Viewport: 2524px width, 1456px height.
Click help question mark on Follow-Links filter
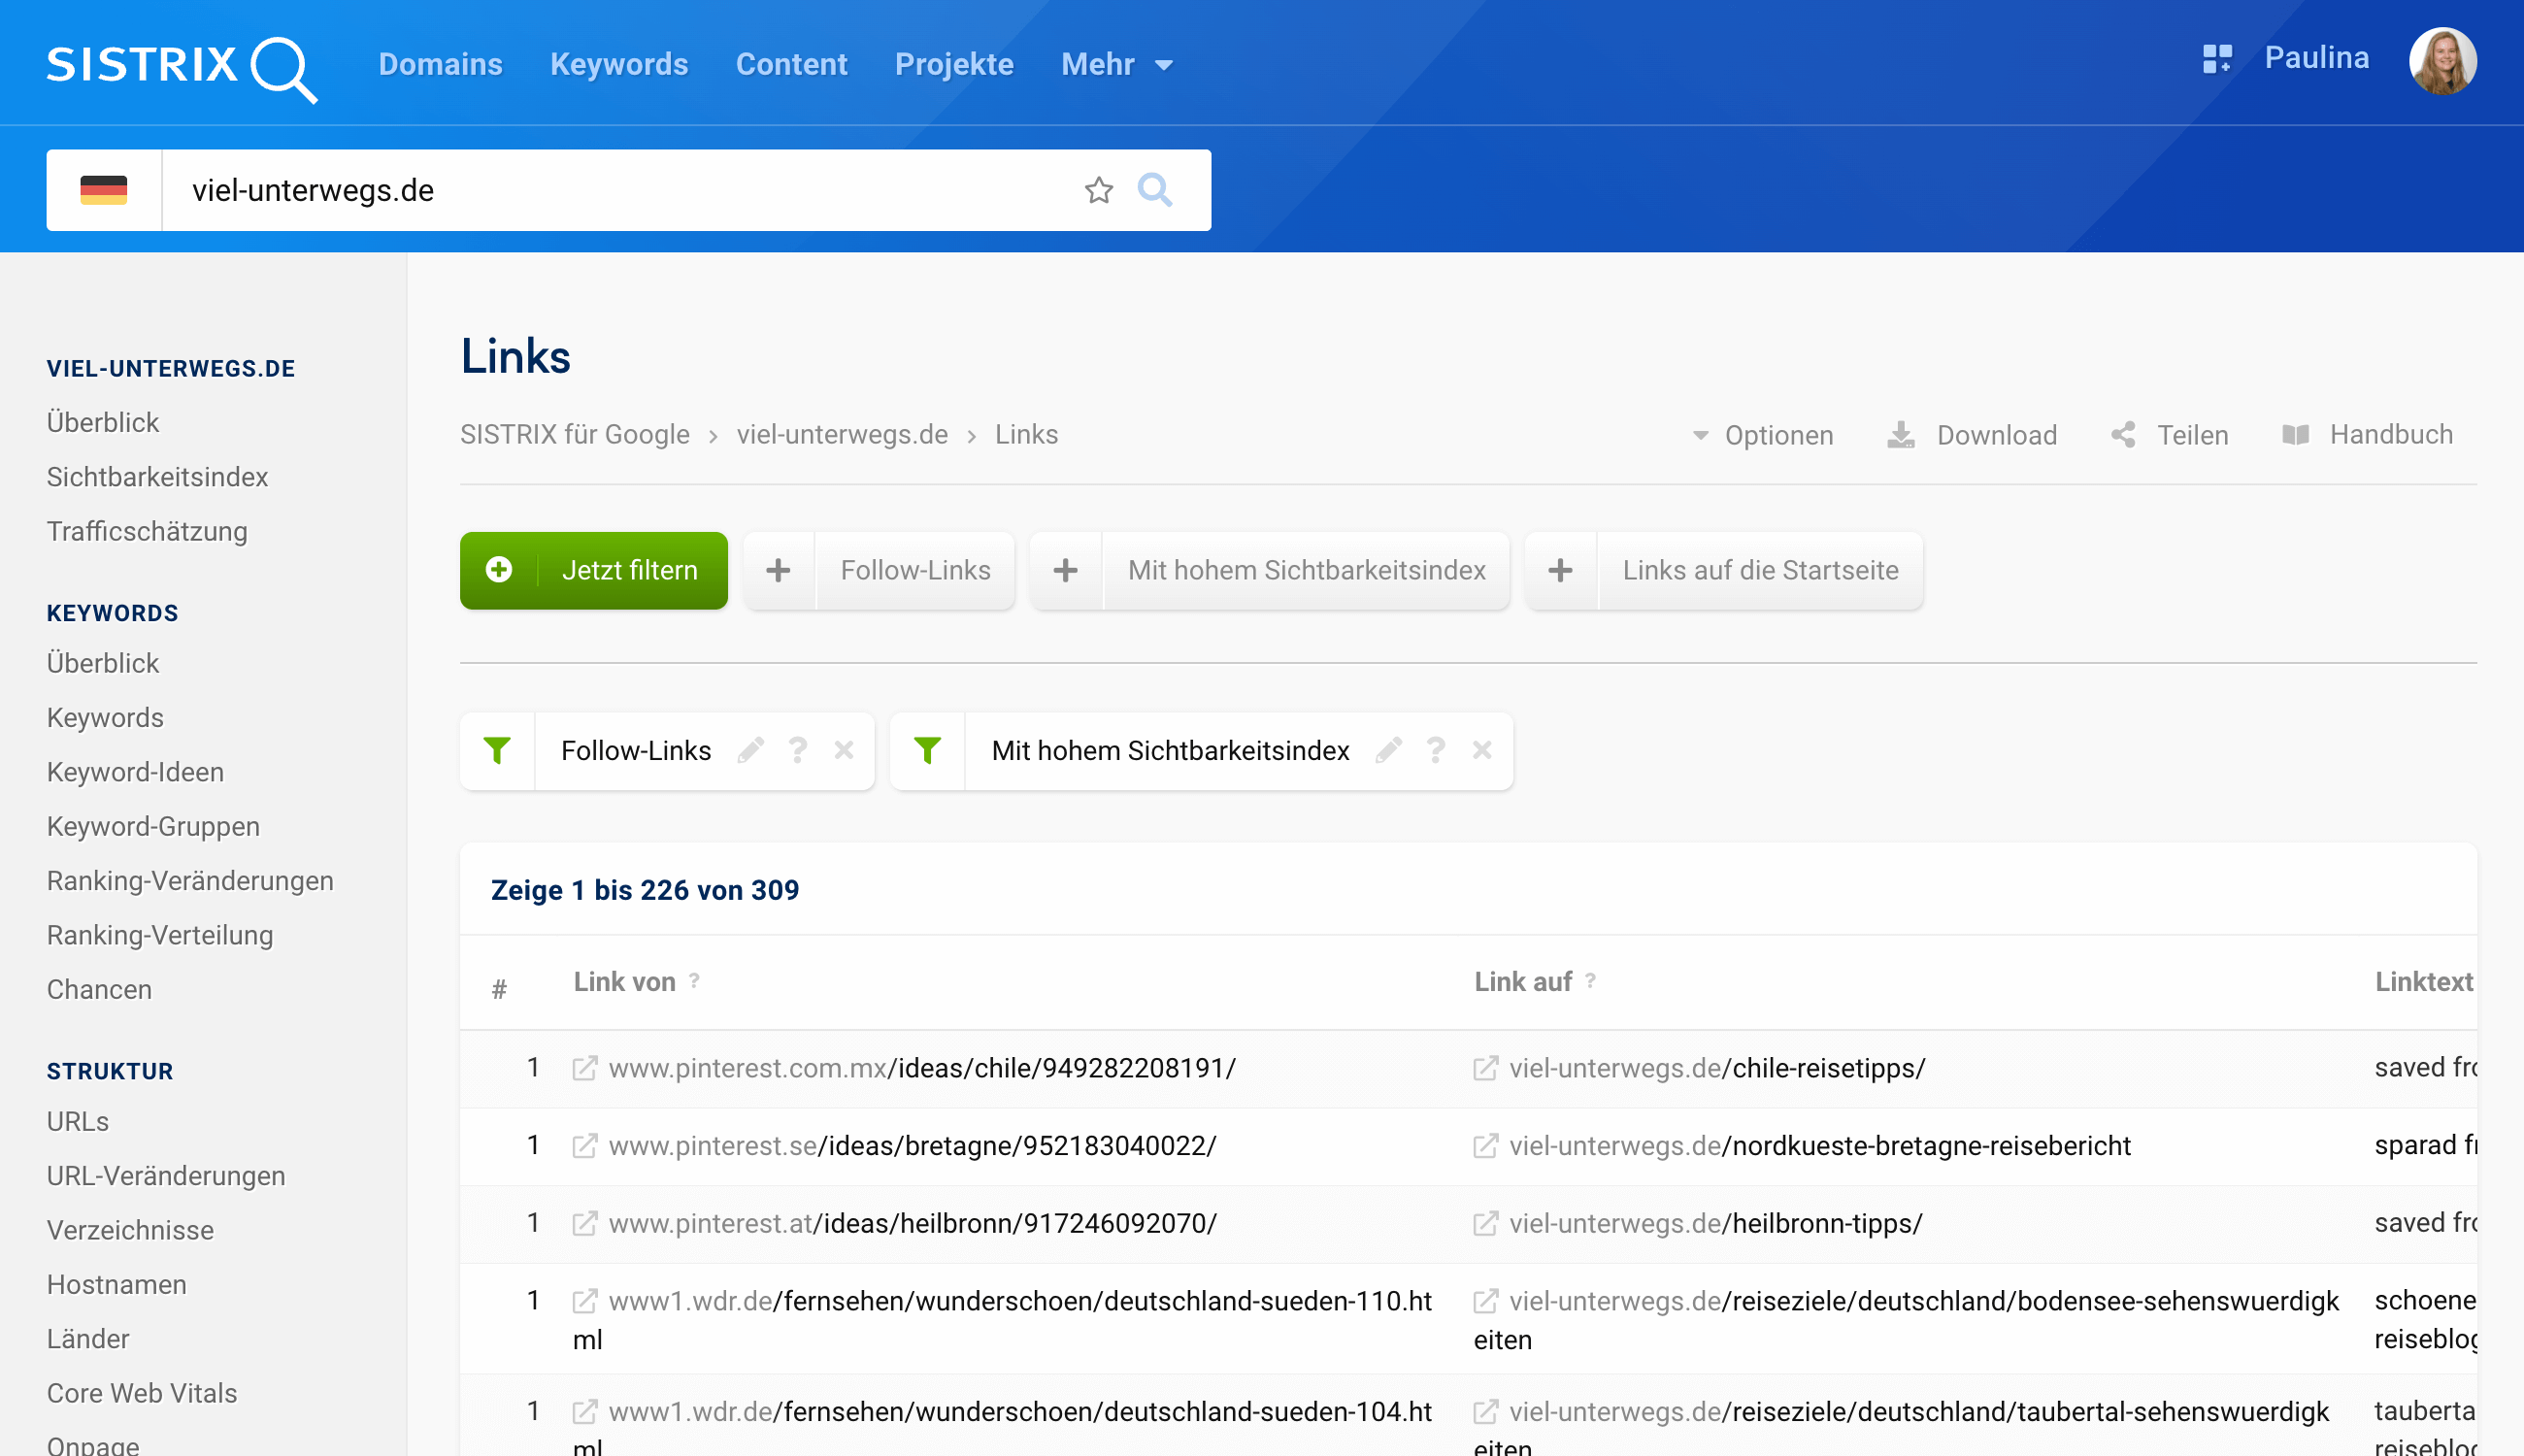(x=797, y=750)
